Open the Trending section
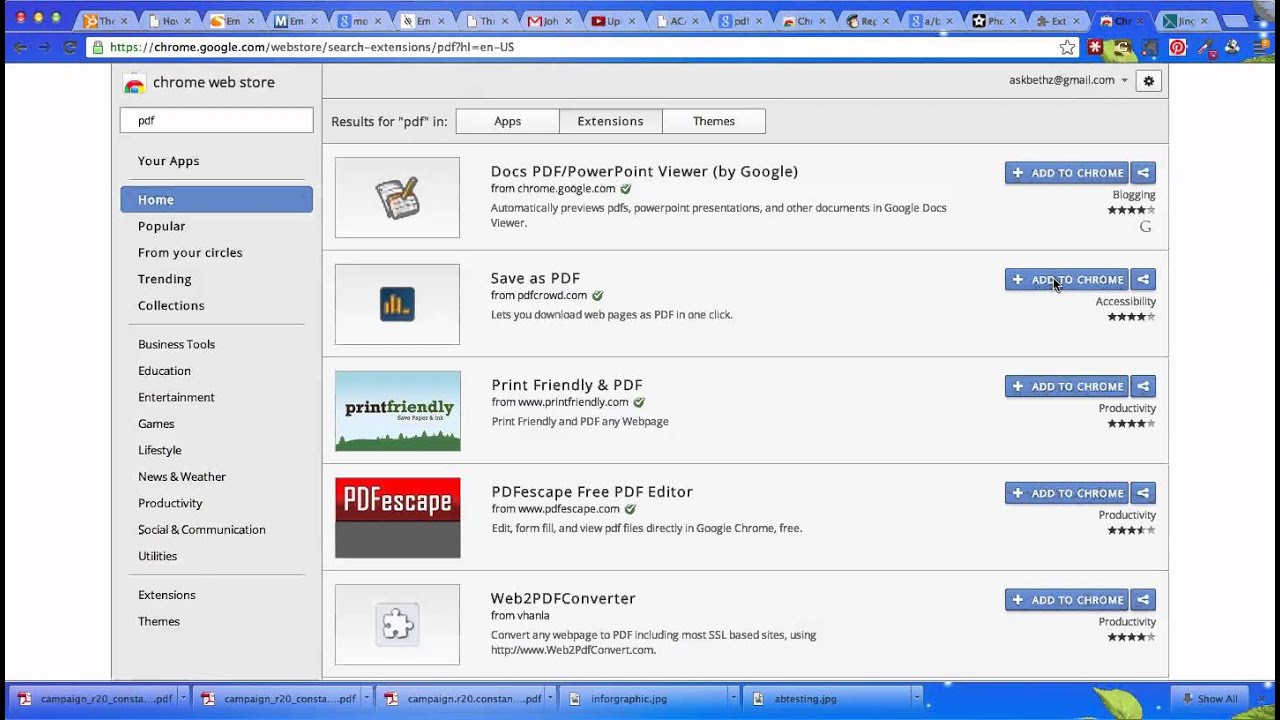The height and width of the screenshot is (720, 1280). 164,279
